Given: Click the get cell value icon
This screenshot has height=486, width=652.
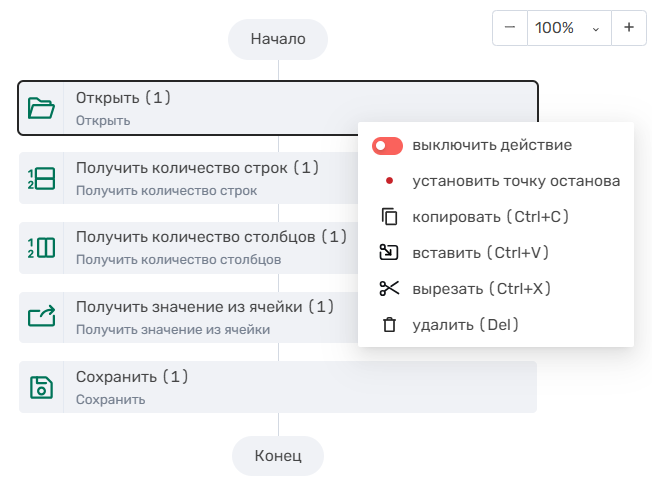Looking at the screenshot, I should [41, 318].
